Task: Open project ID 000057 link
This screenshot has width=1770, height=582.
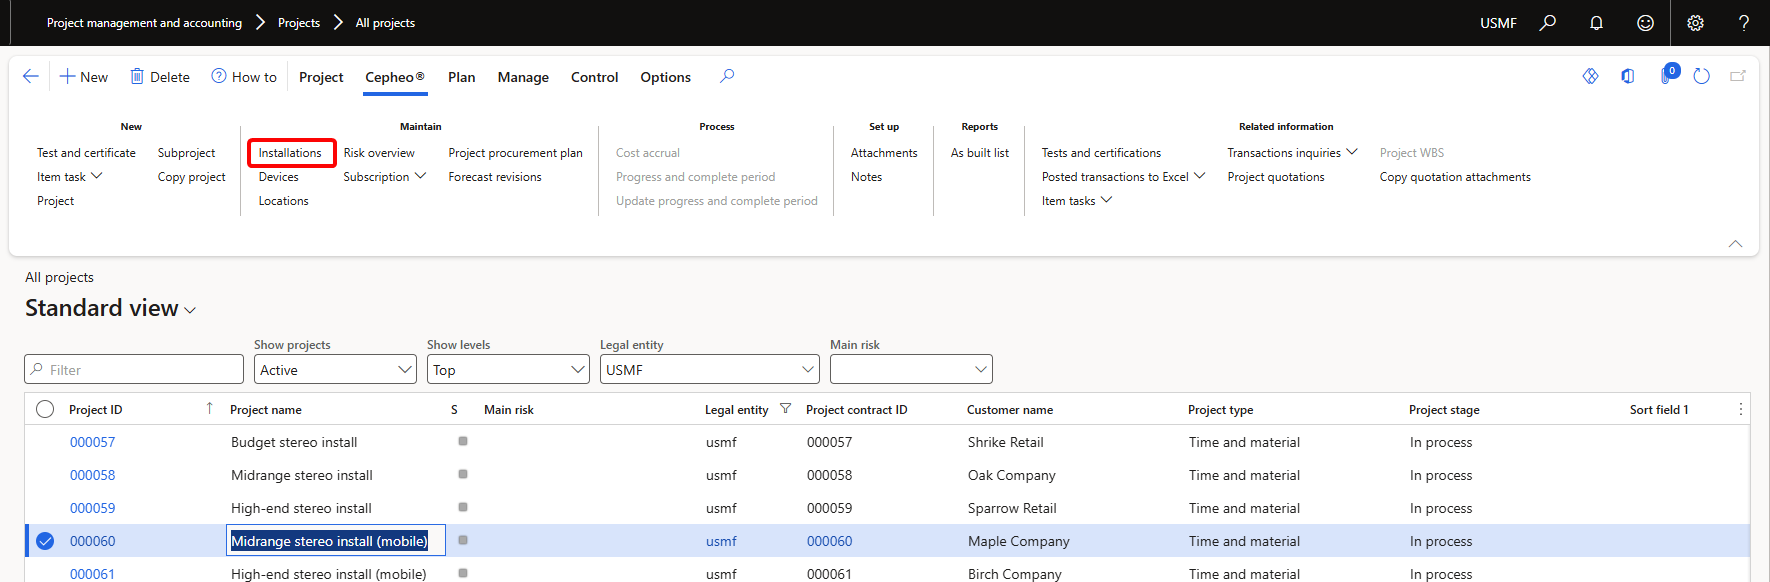Action: click(92, 442)
